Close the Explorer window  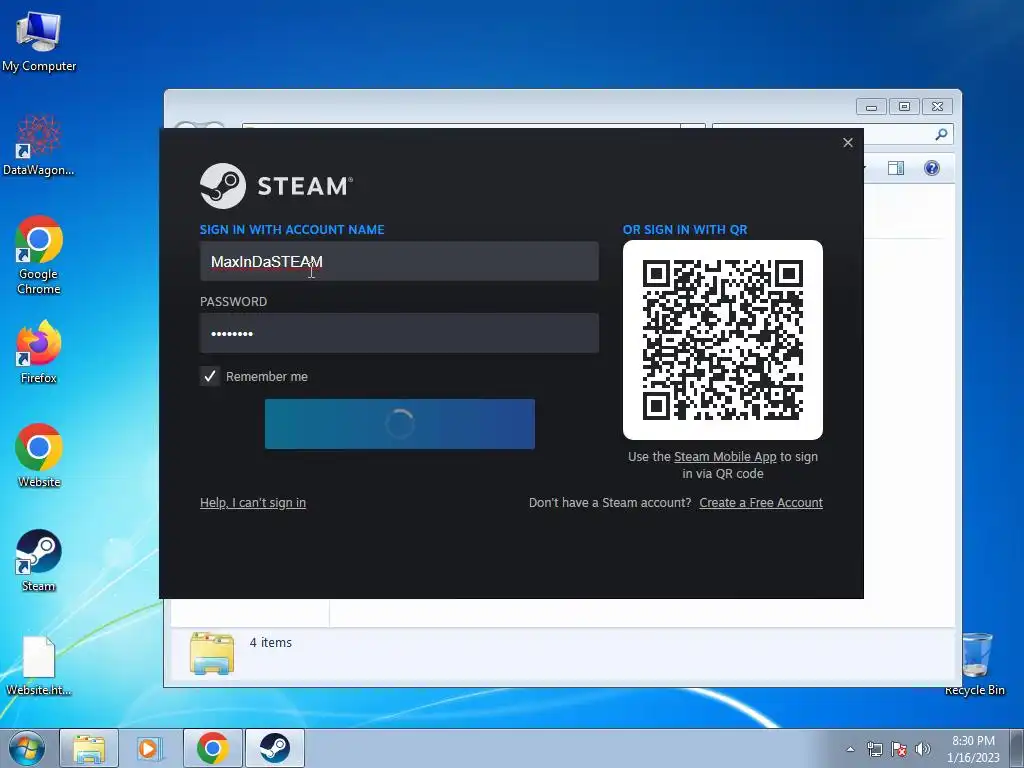pyautogui.click(x=937, y=106)
